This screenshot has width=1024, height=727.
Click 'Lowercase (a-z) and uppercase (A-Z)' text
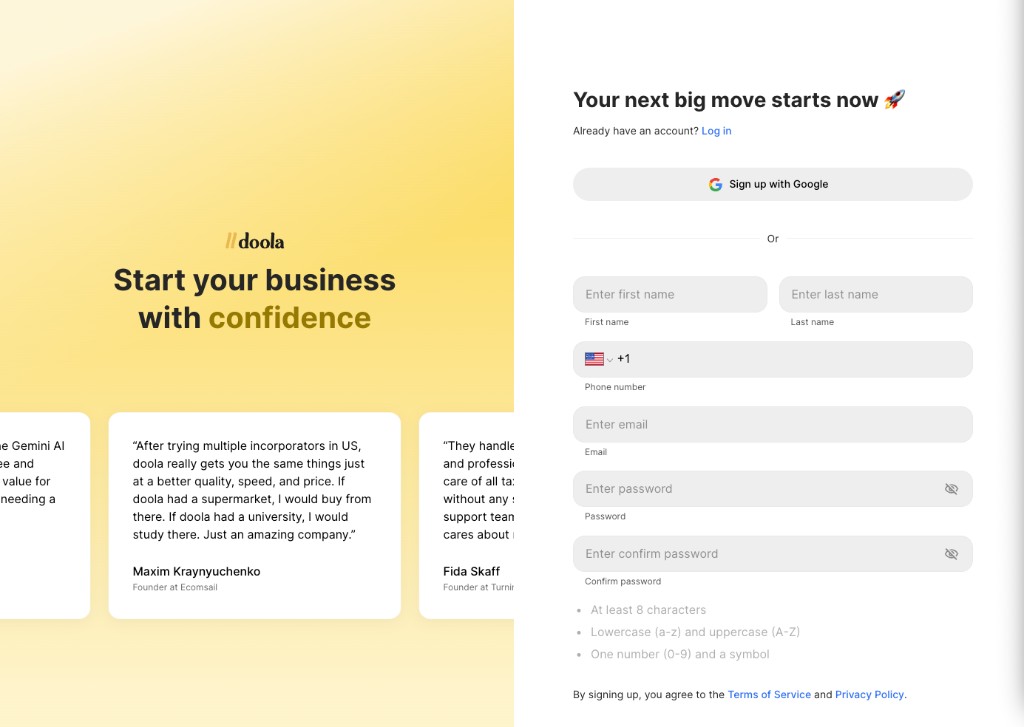695,632
